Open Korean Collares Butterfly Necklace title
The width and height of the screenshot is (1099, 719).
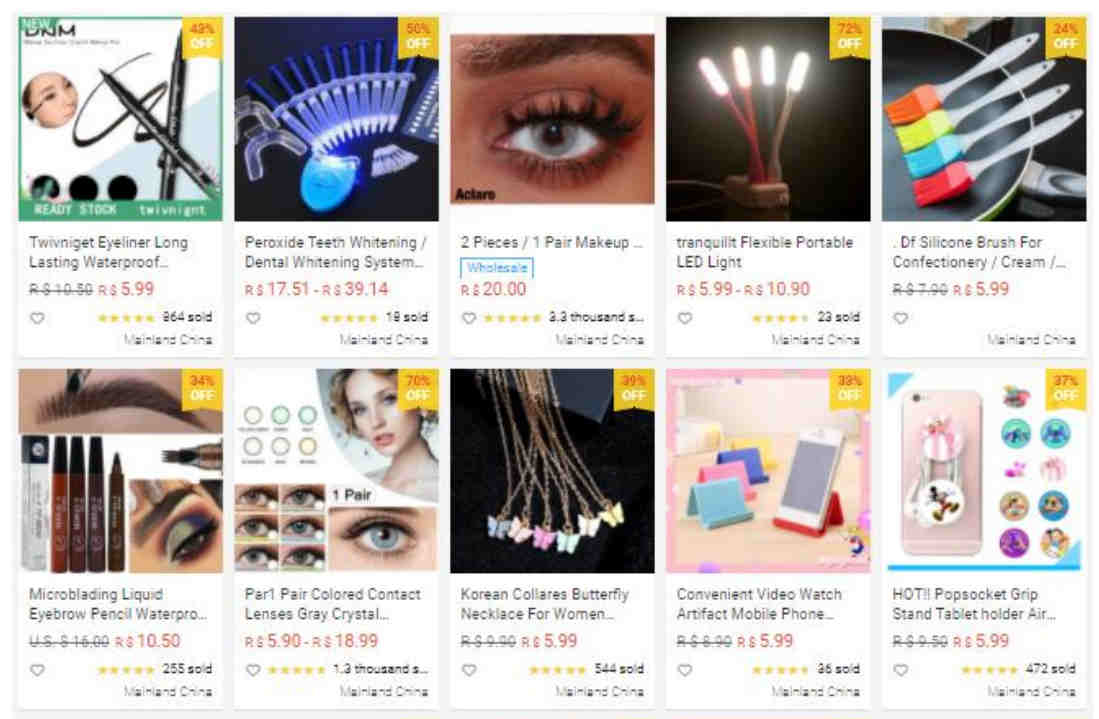[x=545, y=604]
